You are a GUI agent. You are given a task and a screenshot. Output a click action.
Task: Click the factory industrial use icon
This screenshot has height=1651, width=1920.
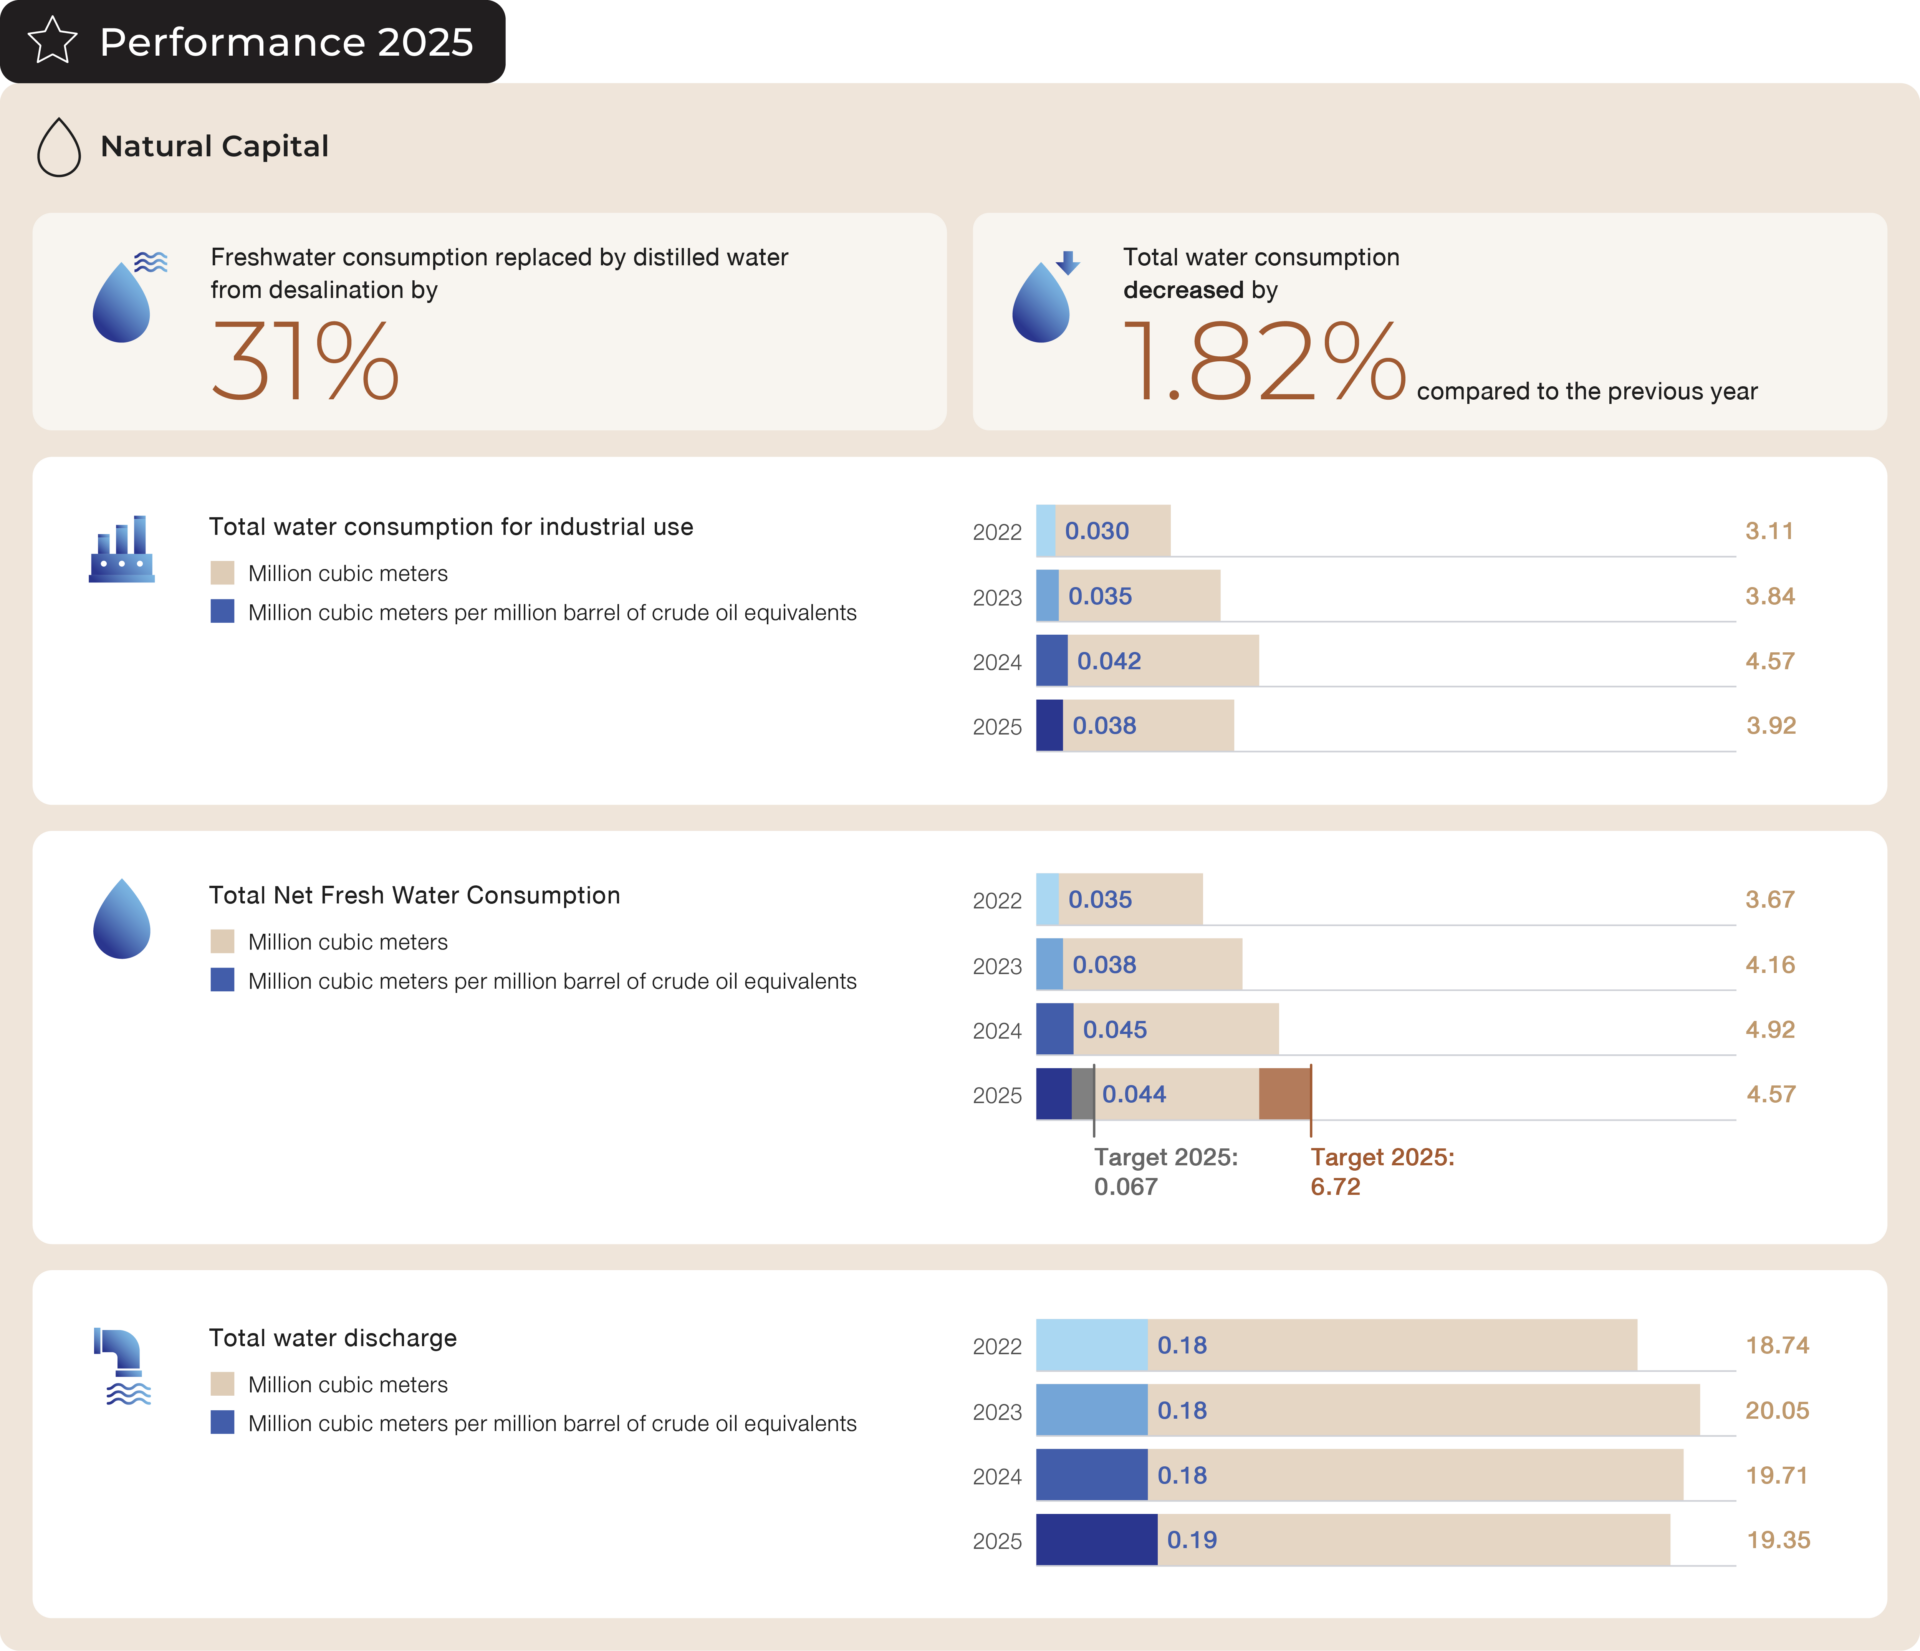click(x=121, y=550)
